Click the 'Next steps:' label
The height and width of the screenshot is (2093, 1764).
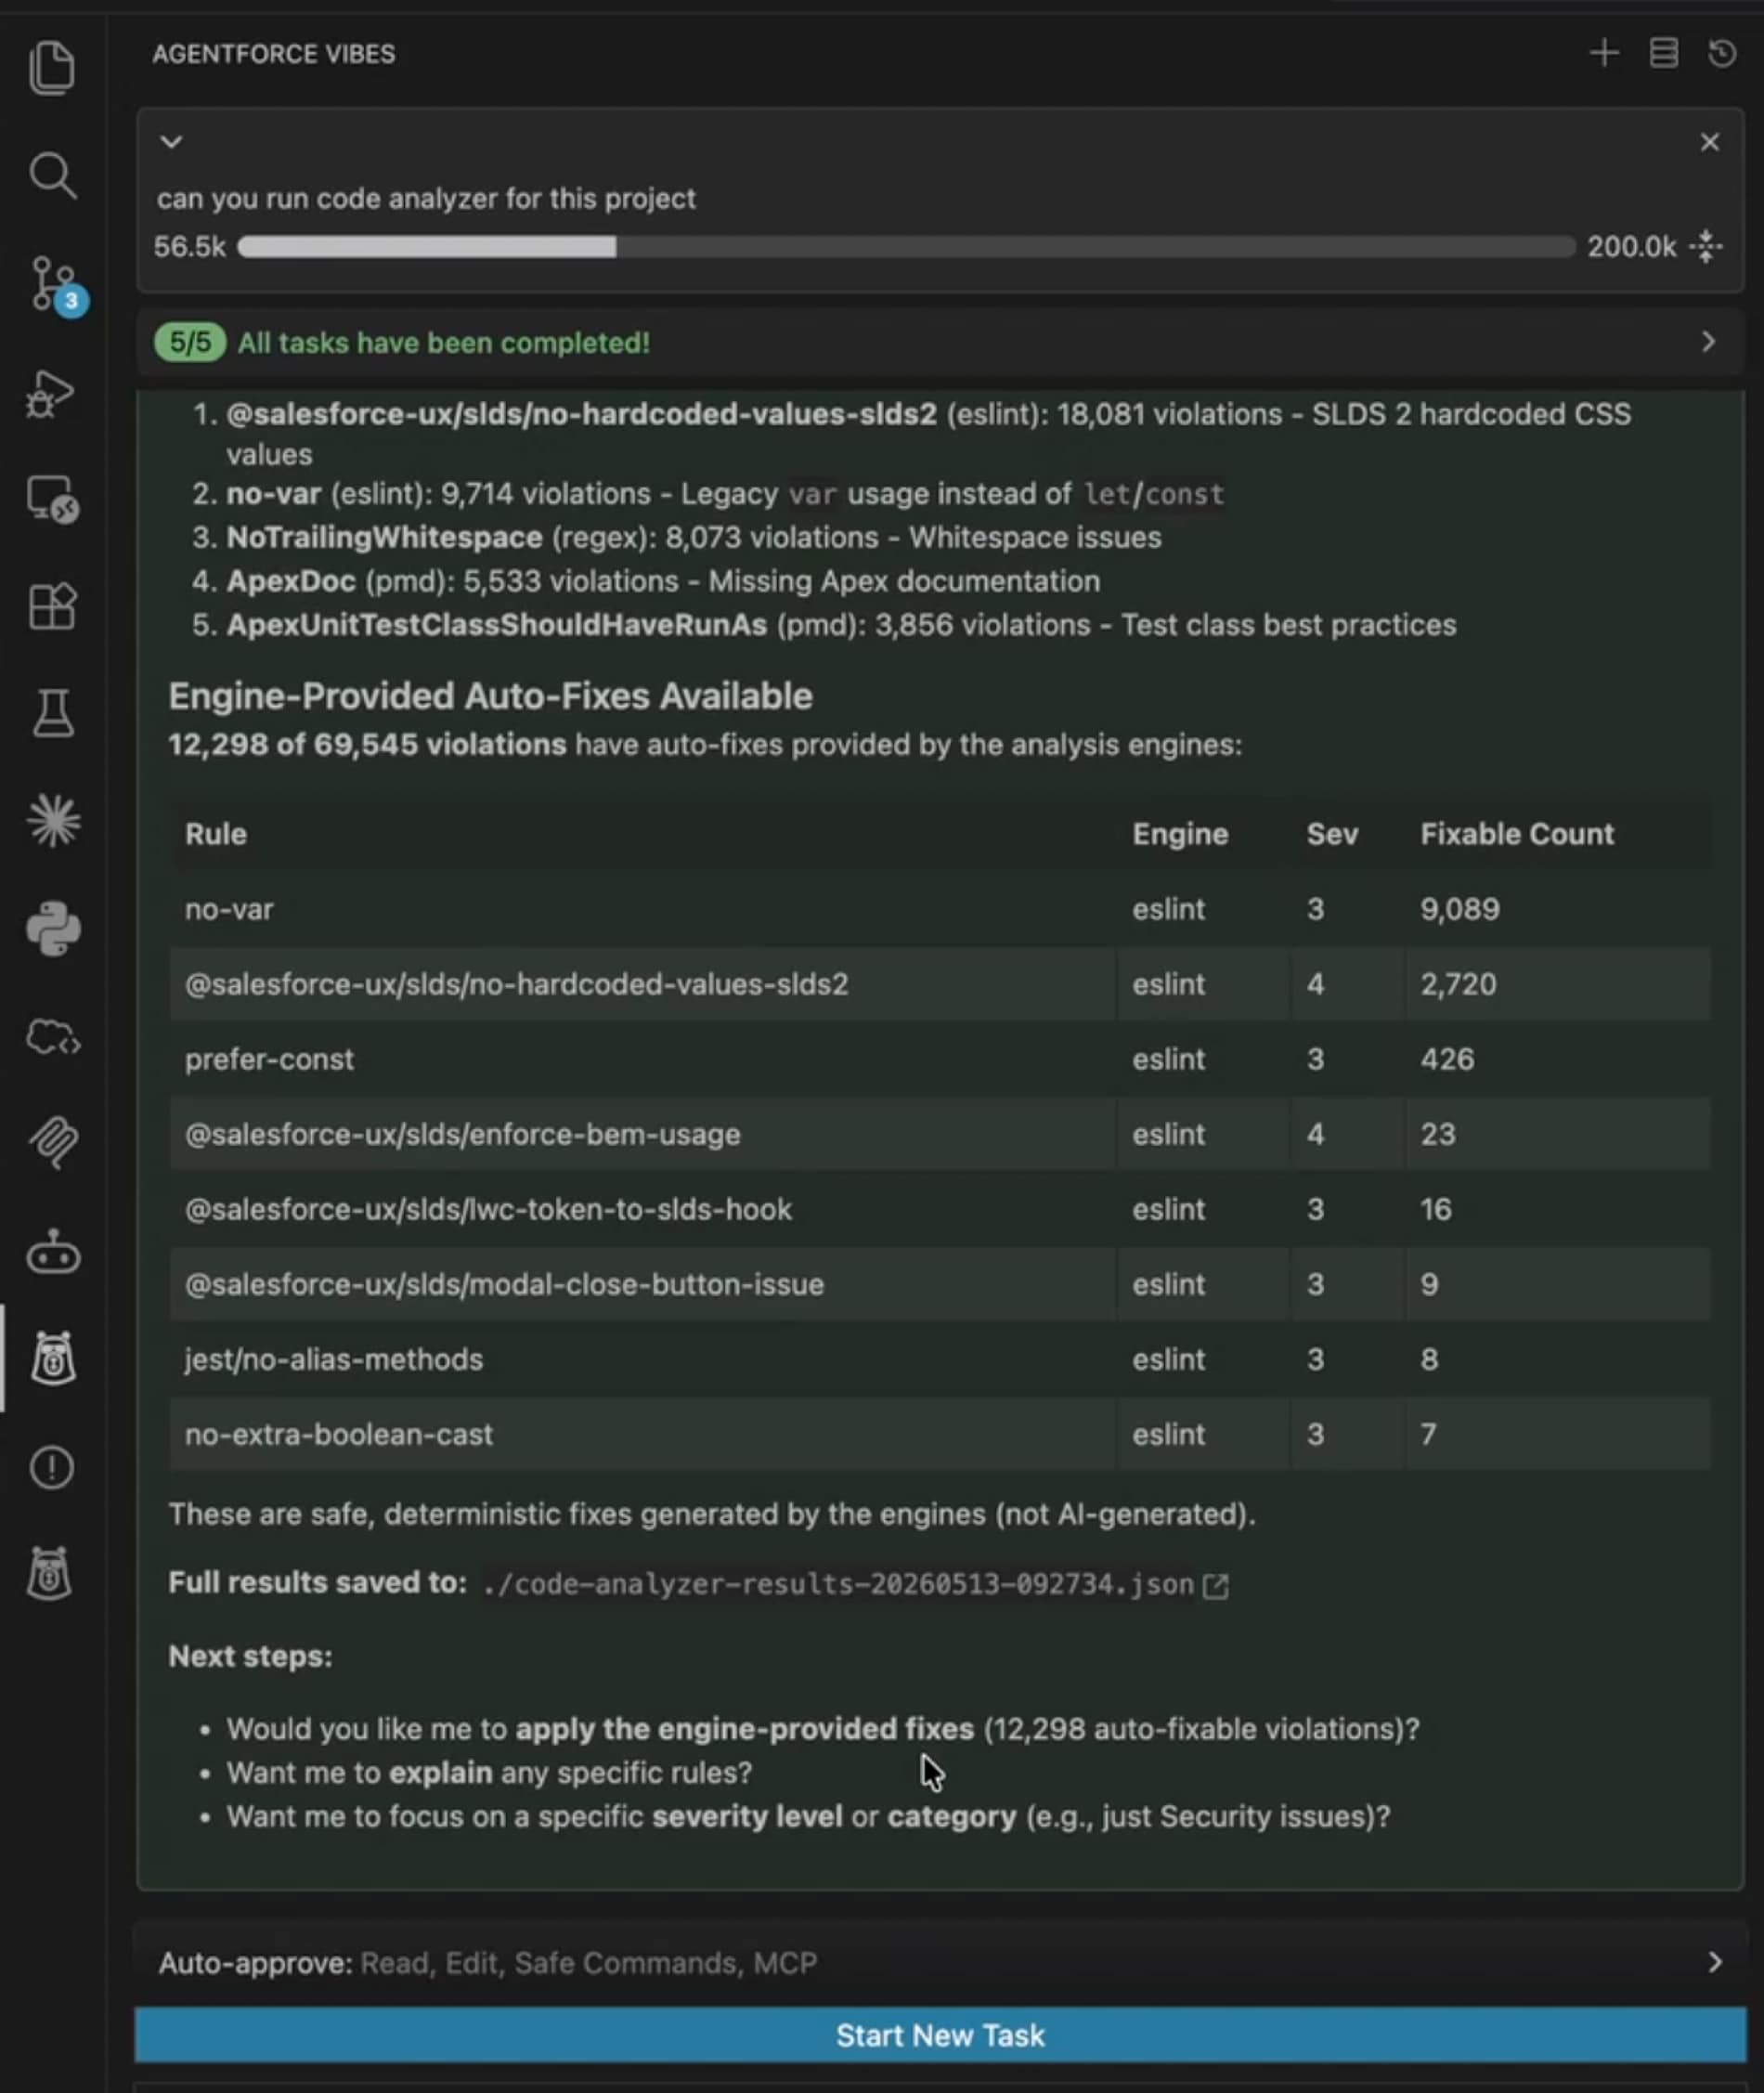tap(250, 1656)
